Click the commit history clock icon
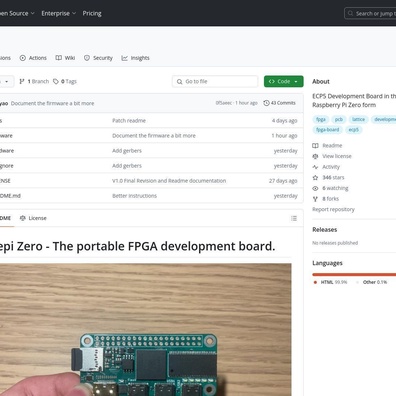 click(266, 103)
